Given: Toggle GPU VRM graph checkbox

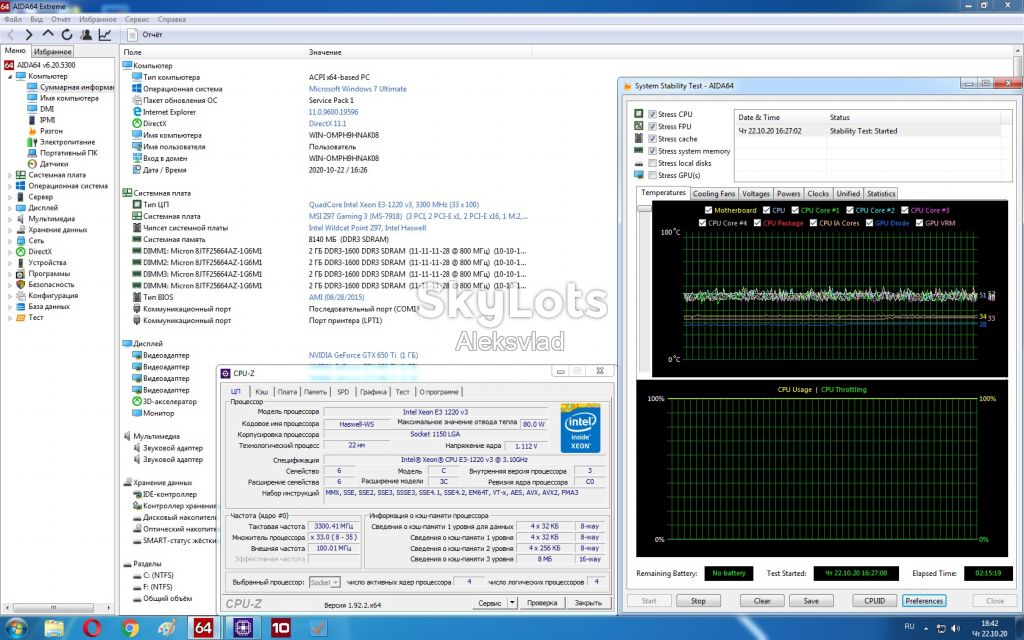Looking at the screenshot, I should 920,223.
